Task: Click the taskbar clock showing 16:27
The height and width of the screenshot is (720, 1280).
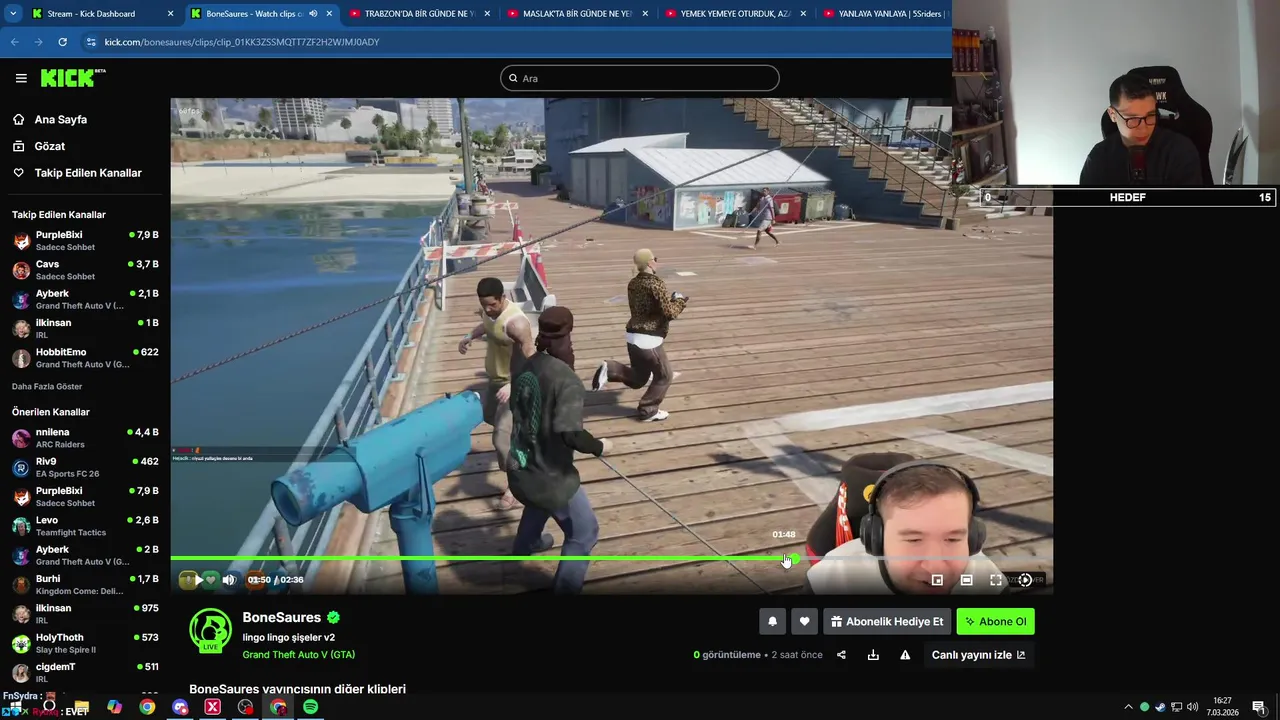Action: [x=1222, y=706]
